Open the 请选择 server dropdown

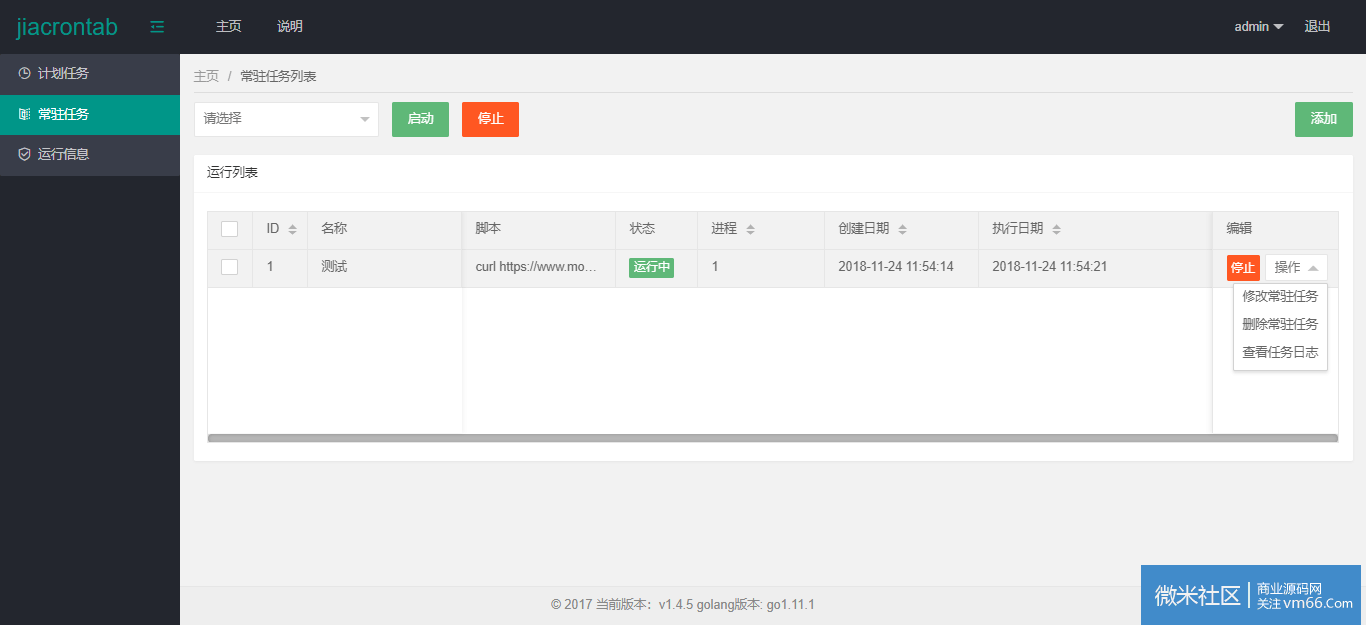pos(286,119)
